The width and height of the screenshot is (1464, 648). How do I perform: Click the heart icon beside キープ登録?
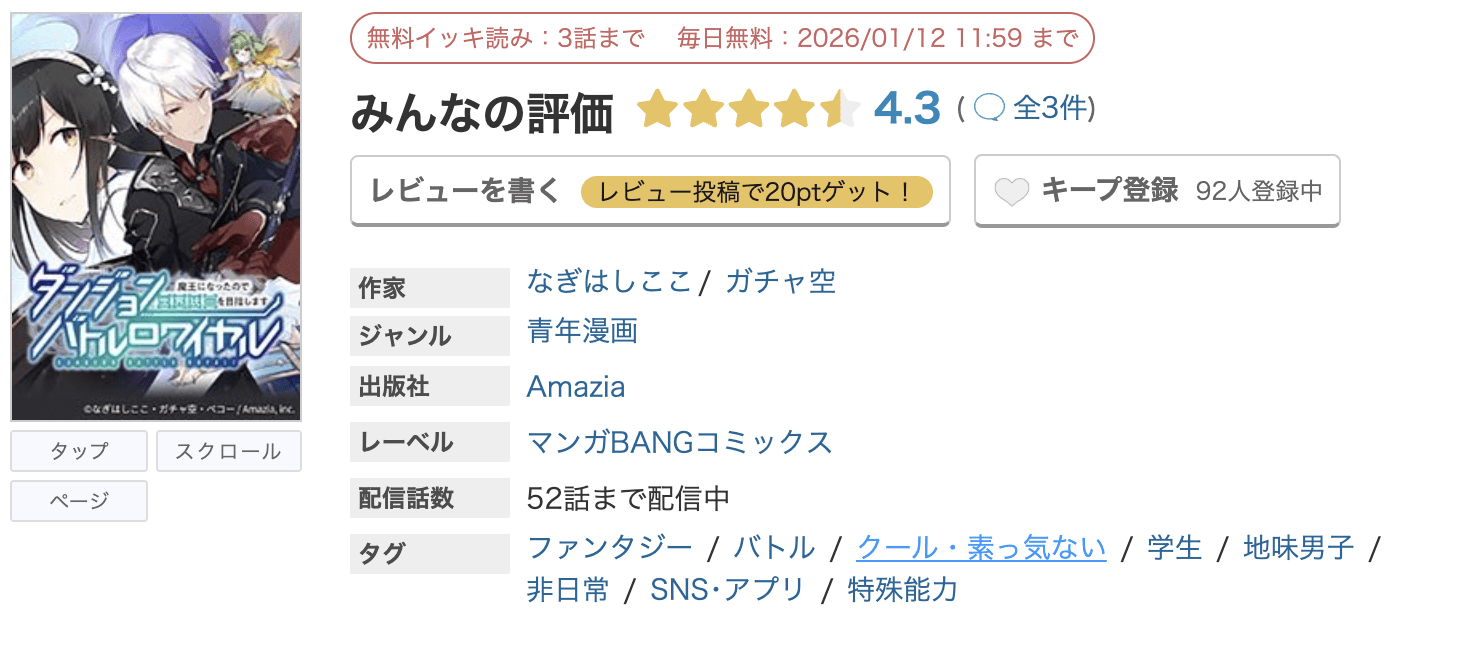[1011, 191]
